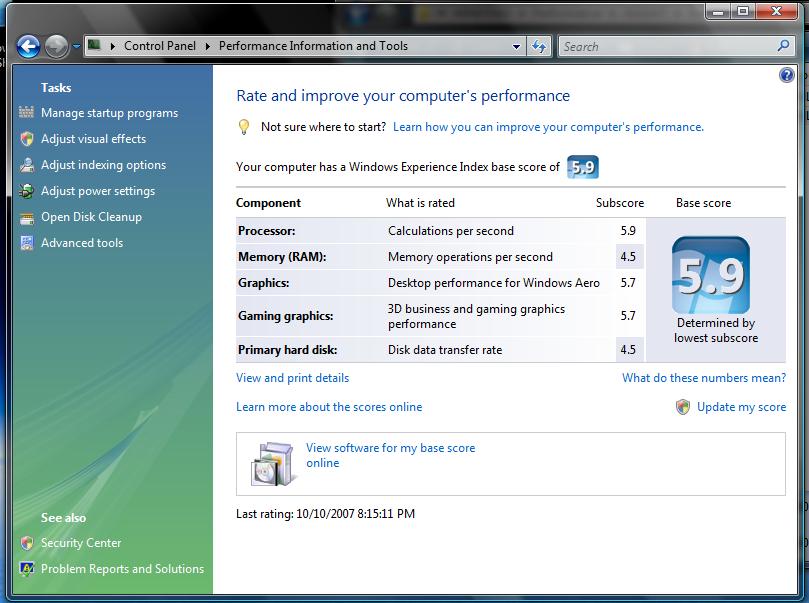
Task: Open What do these numbers mean link
Action: [x=704, y=378]
